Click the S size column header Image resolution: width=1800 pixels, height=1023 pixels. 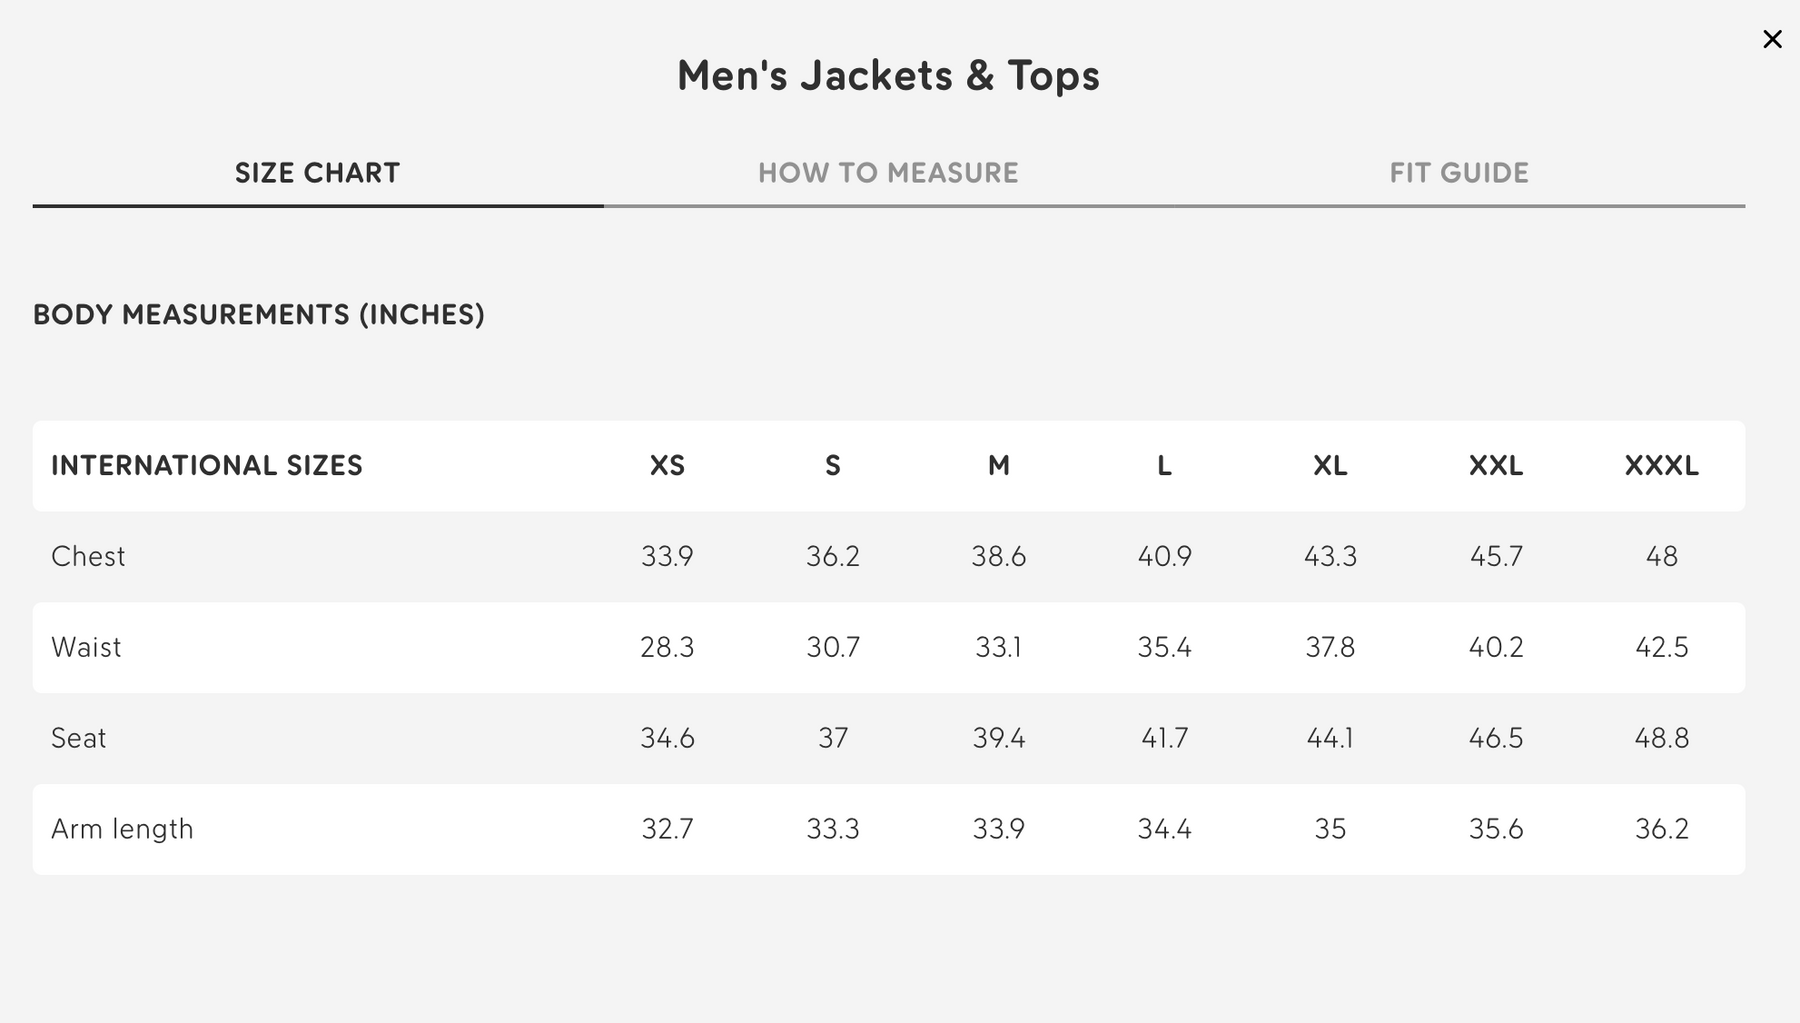click(x=833, y=466)
